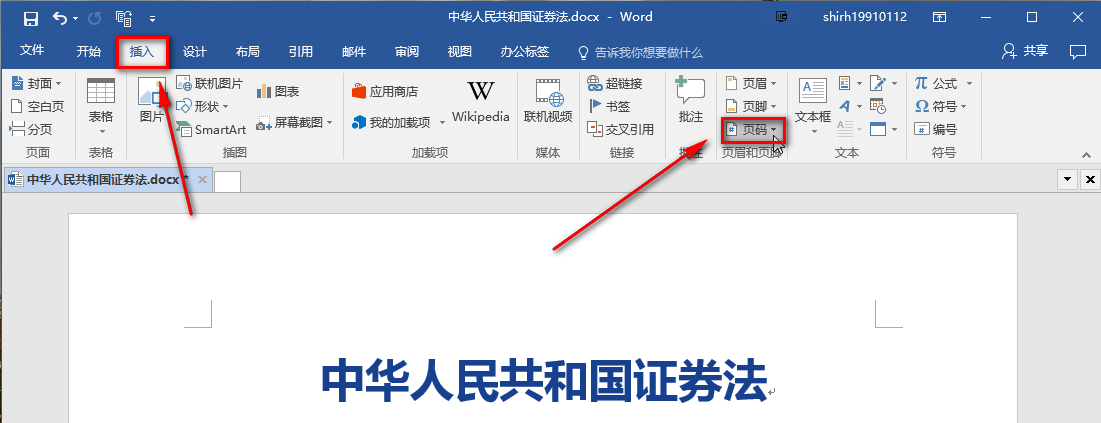Open the 应用商店 add-in store
The image size is (1101, 423).
[x=385, y=91]
